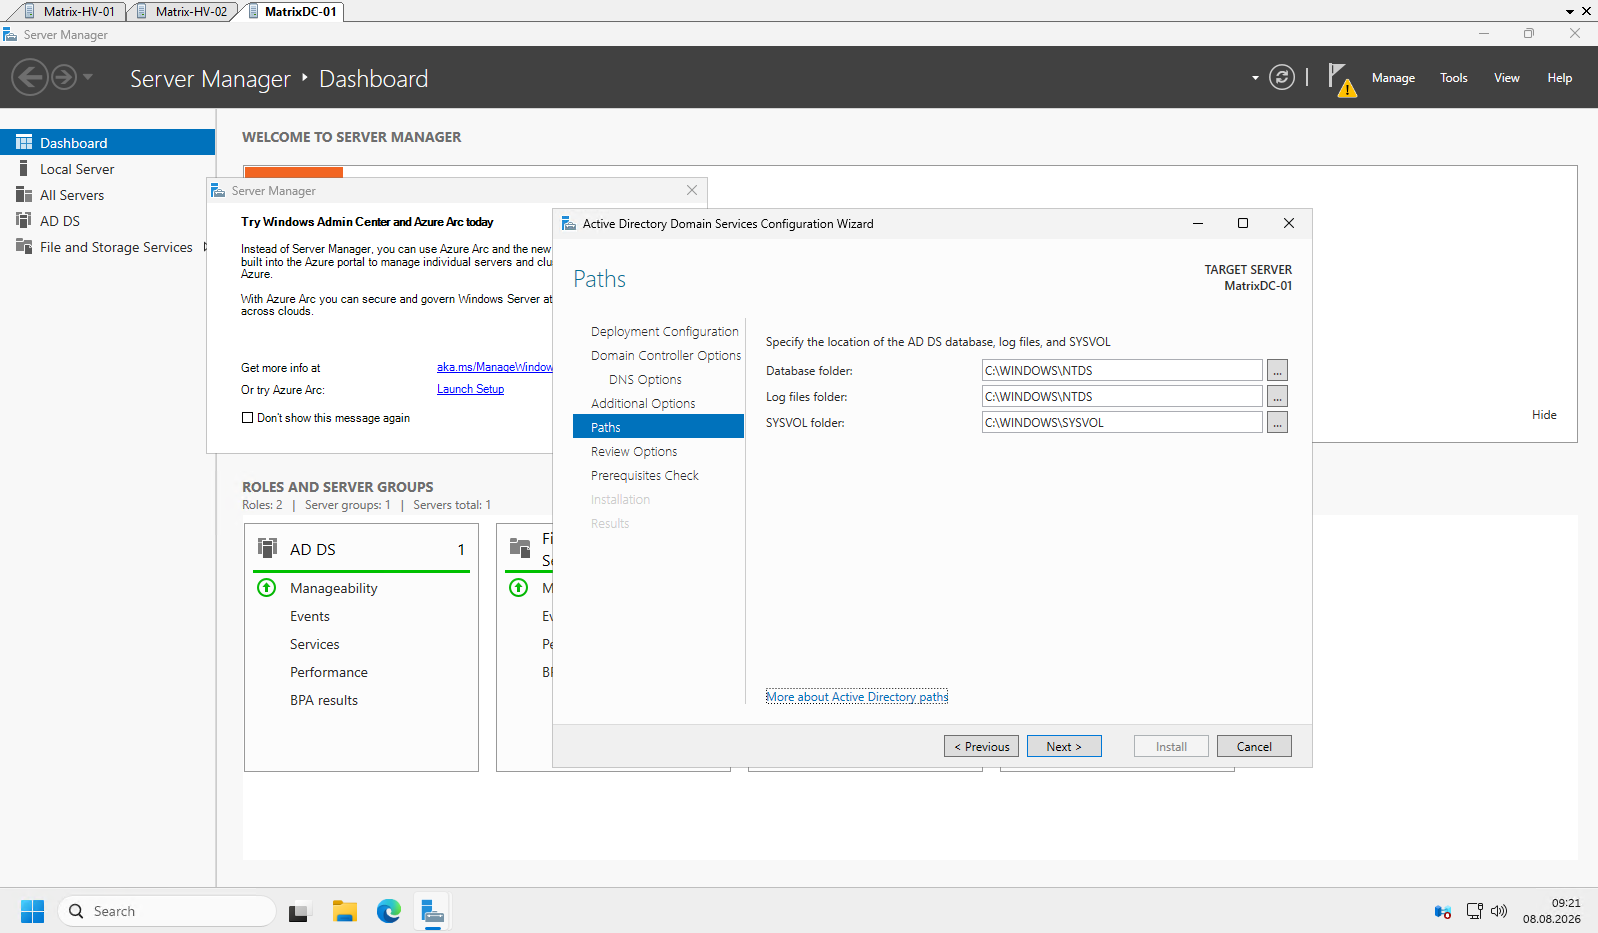Click the AD DS role tile header
Screen dimensions: 1598x933
(x=361, y=549)
